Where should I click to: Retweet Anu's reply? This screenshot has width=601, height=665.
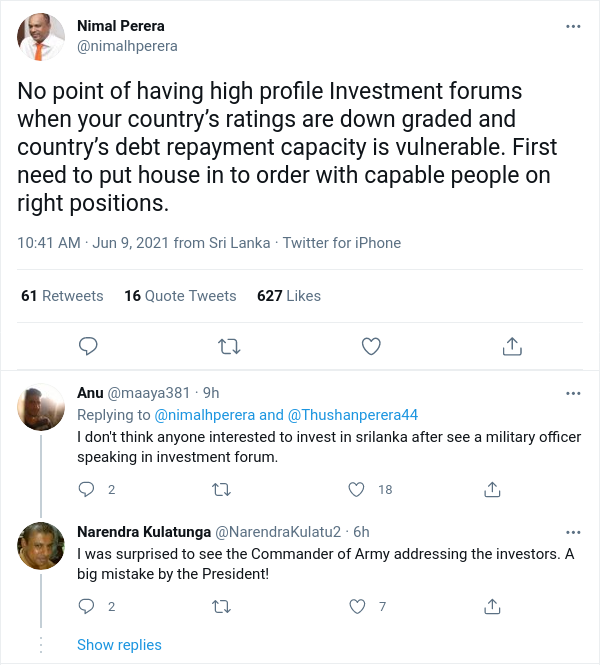(221, 490)
